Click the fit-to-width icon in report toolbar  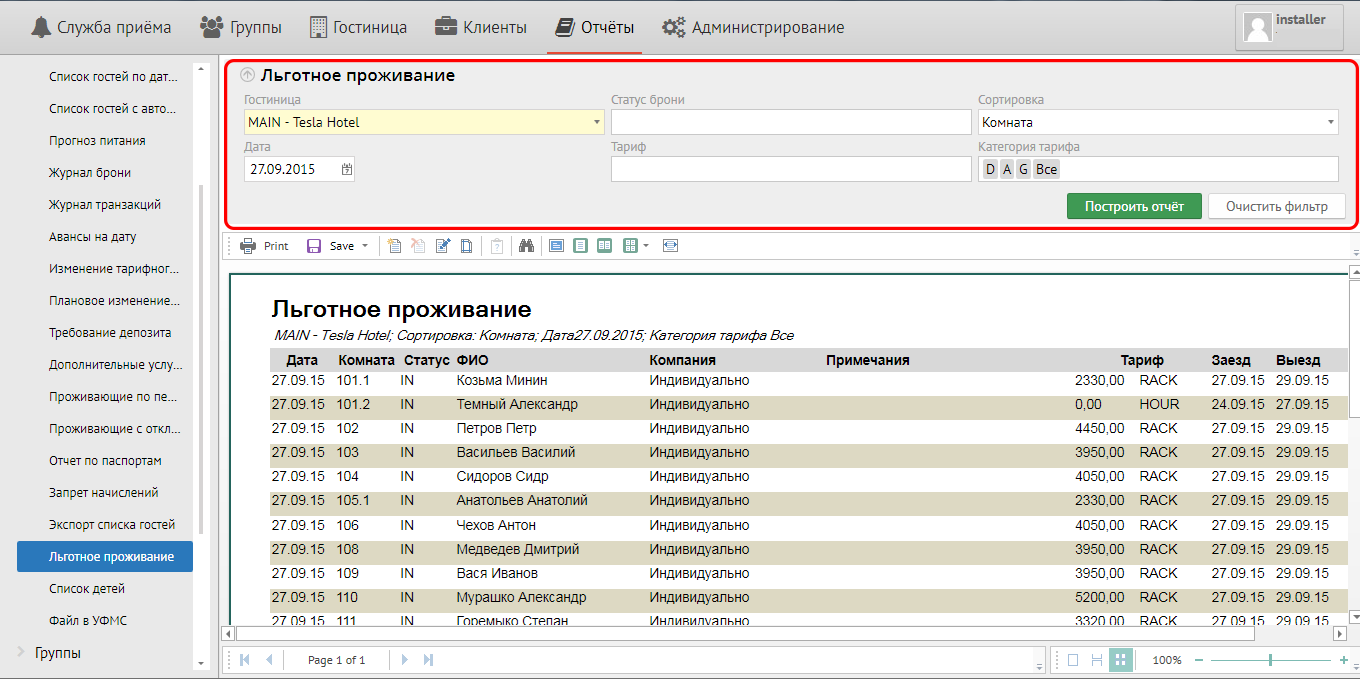tap(670, 246)
